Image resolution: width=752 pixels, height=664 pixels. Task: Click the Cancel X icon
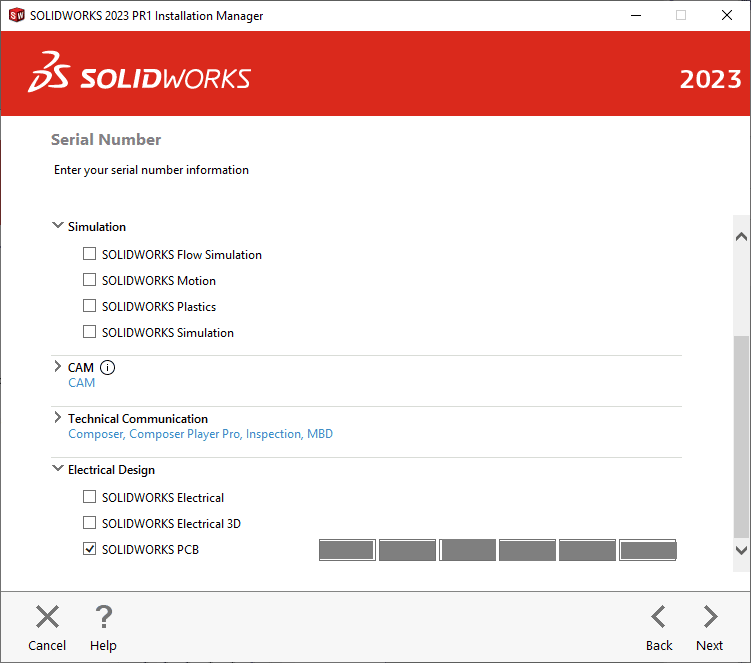47,617
